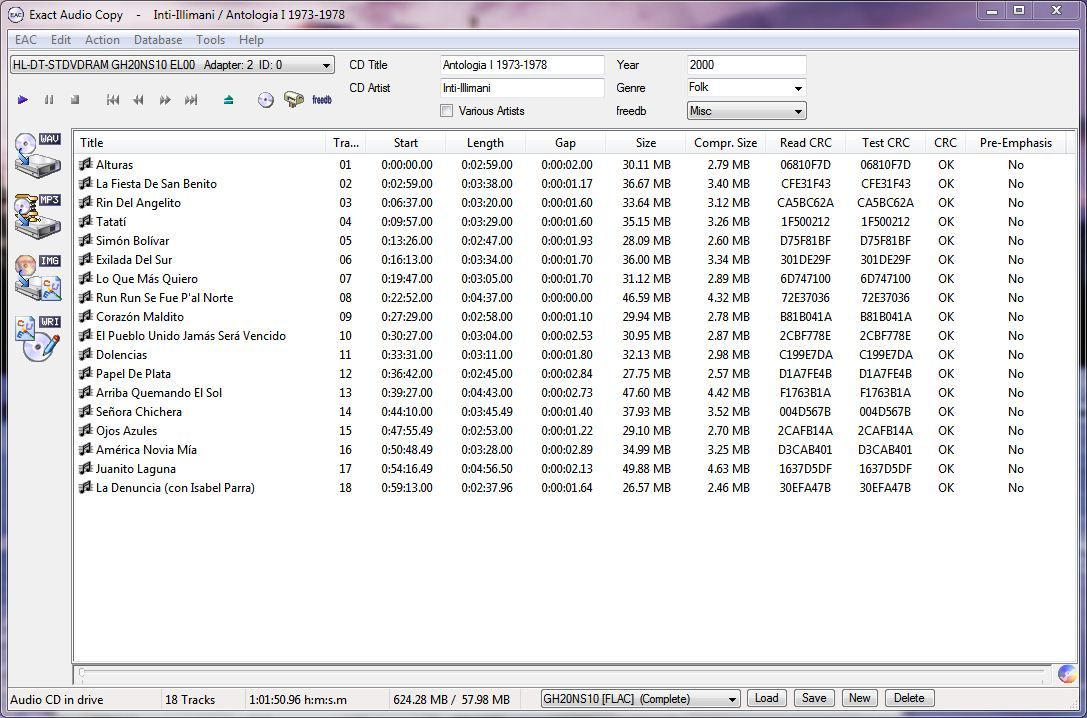
Task: Click the CD Artist input field
Action: point(522,88)
